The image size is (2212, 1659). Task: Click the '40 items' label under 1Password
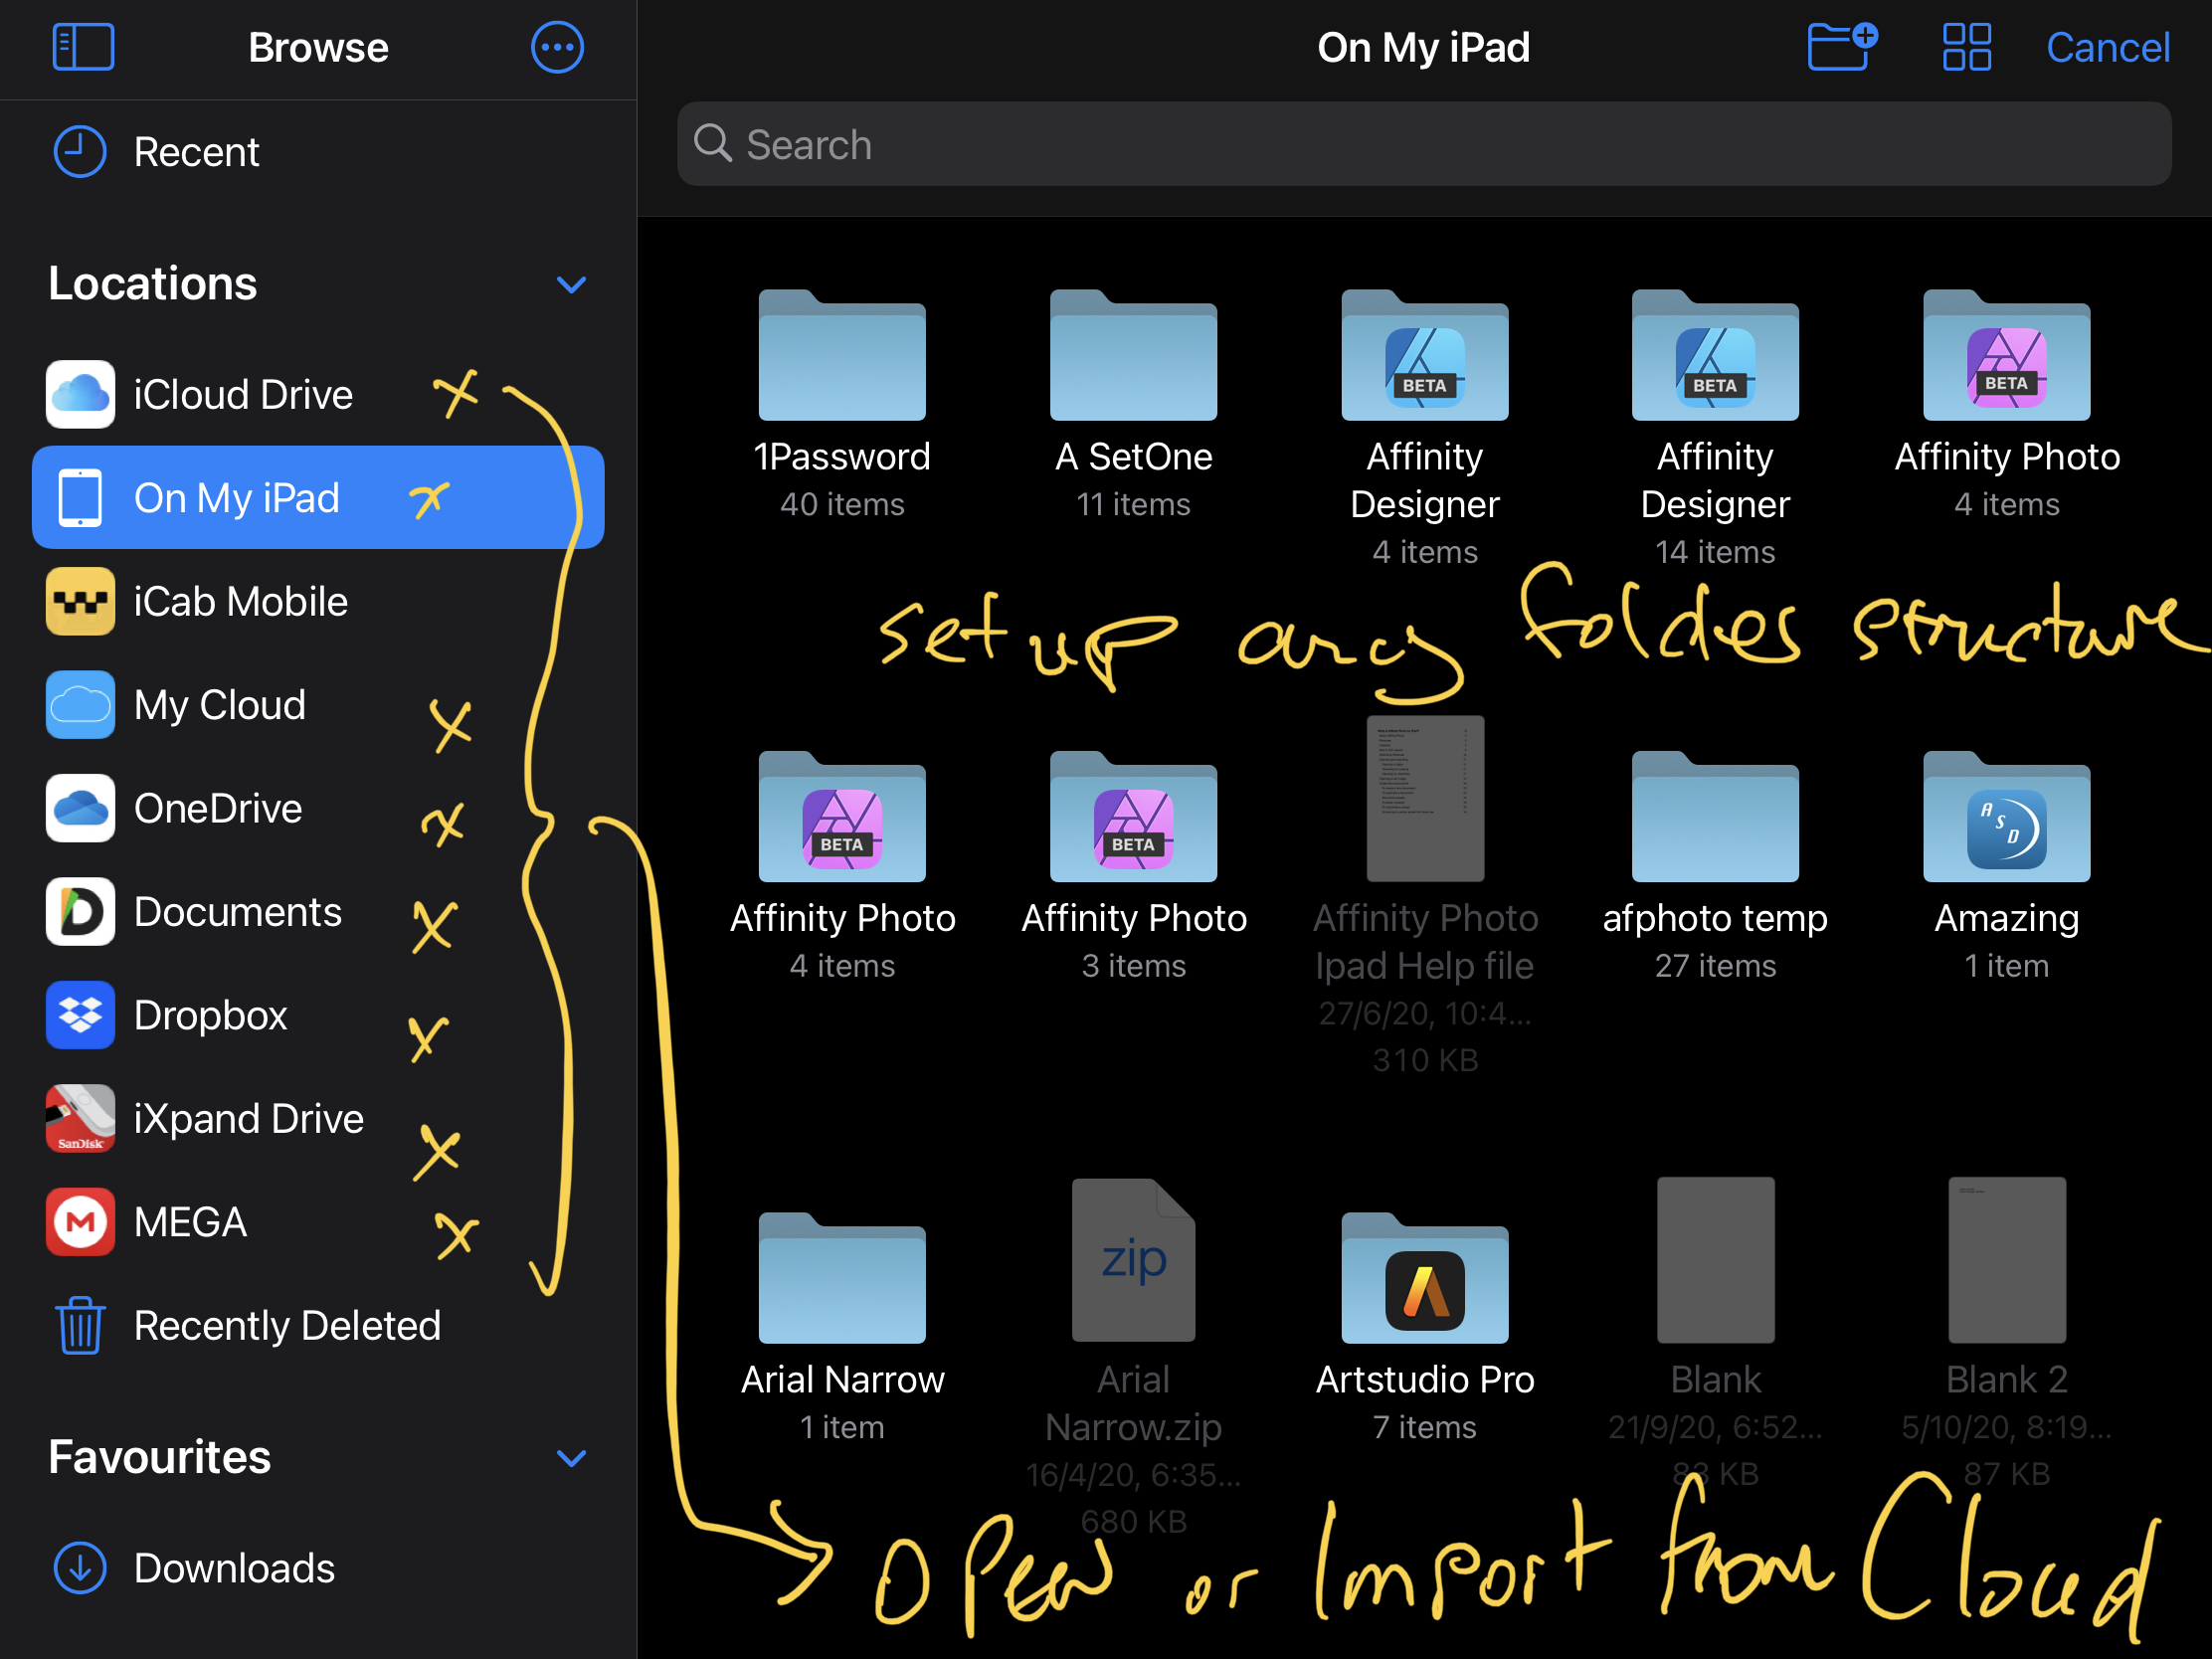(842, 504)
